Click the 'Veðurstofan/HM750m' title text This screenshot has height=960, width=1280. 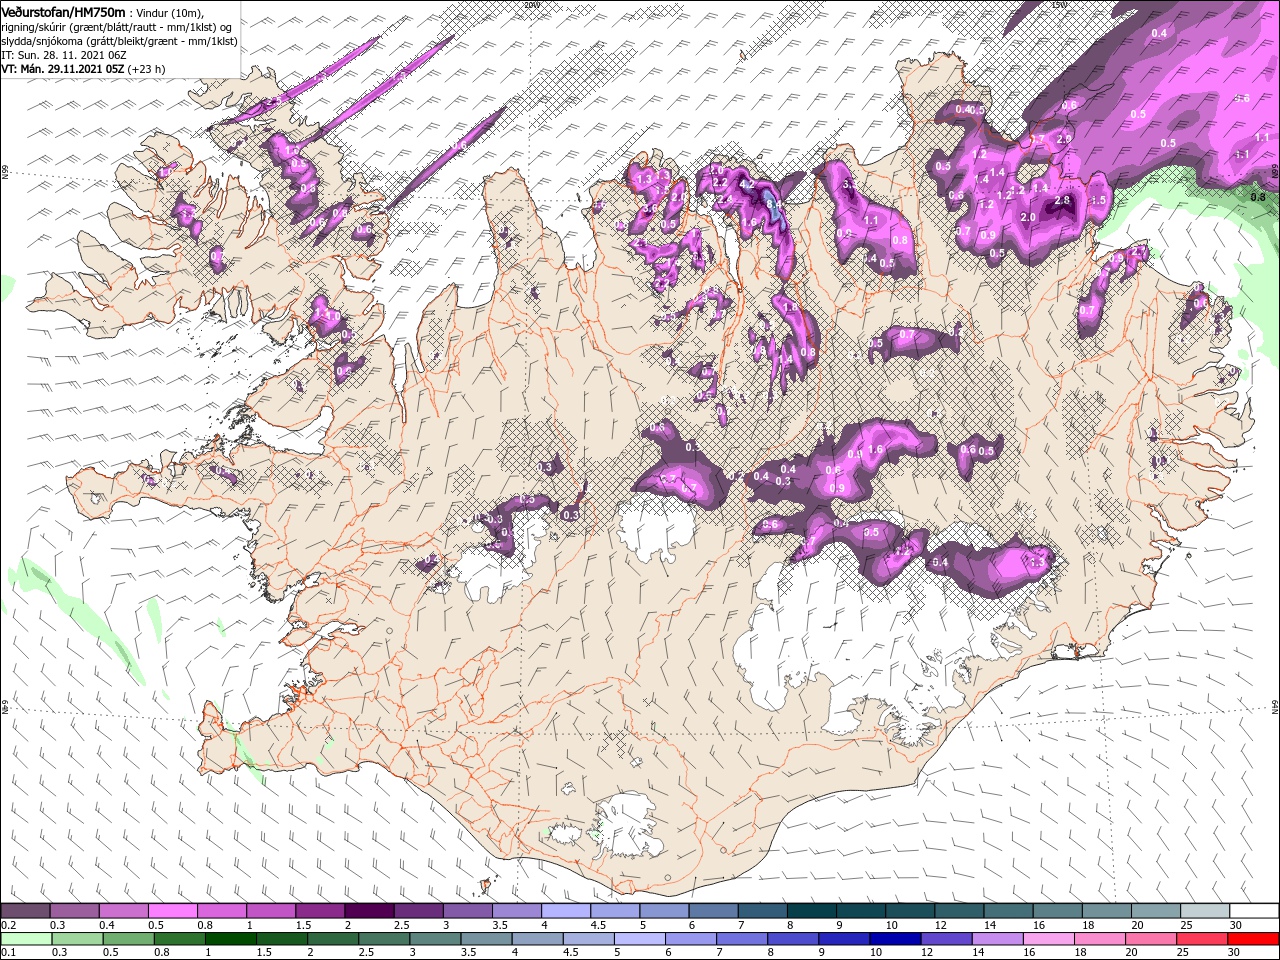click(63, 11)
